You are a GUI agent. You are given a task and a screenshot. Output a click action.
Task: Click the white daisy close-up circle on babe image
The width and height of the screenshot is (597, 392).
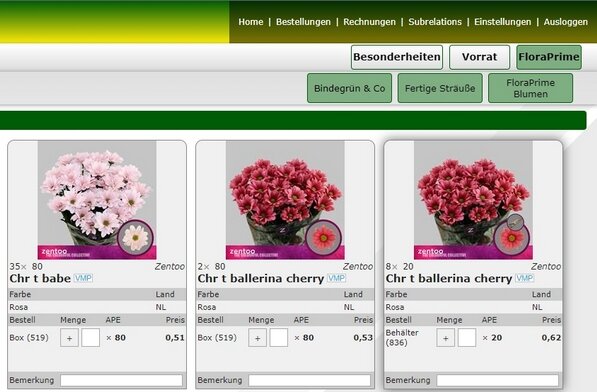point(136,237)
